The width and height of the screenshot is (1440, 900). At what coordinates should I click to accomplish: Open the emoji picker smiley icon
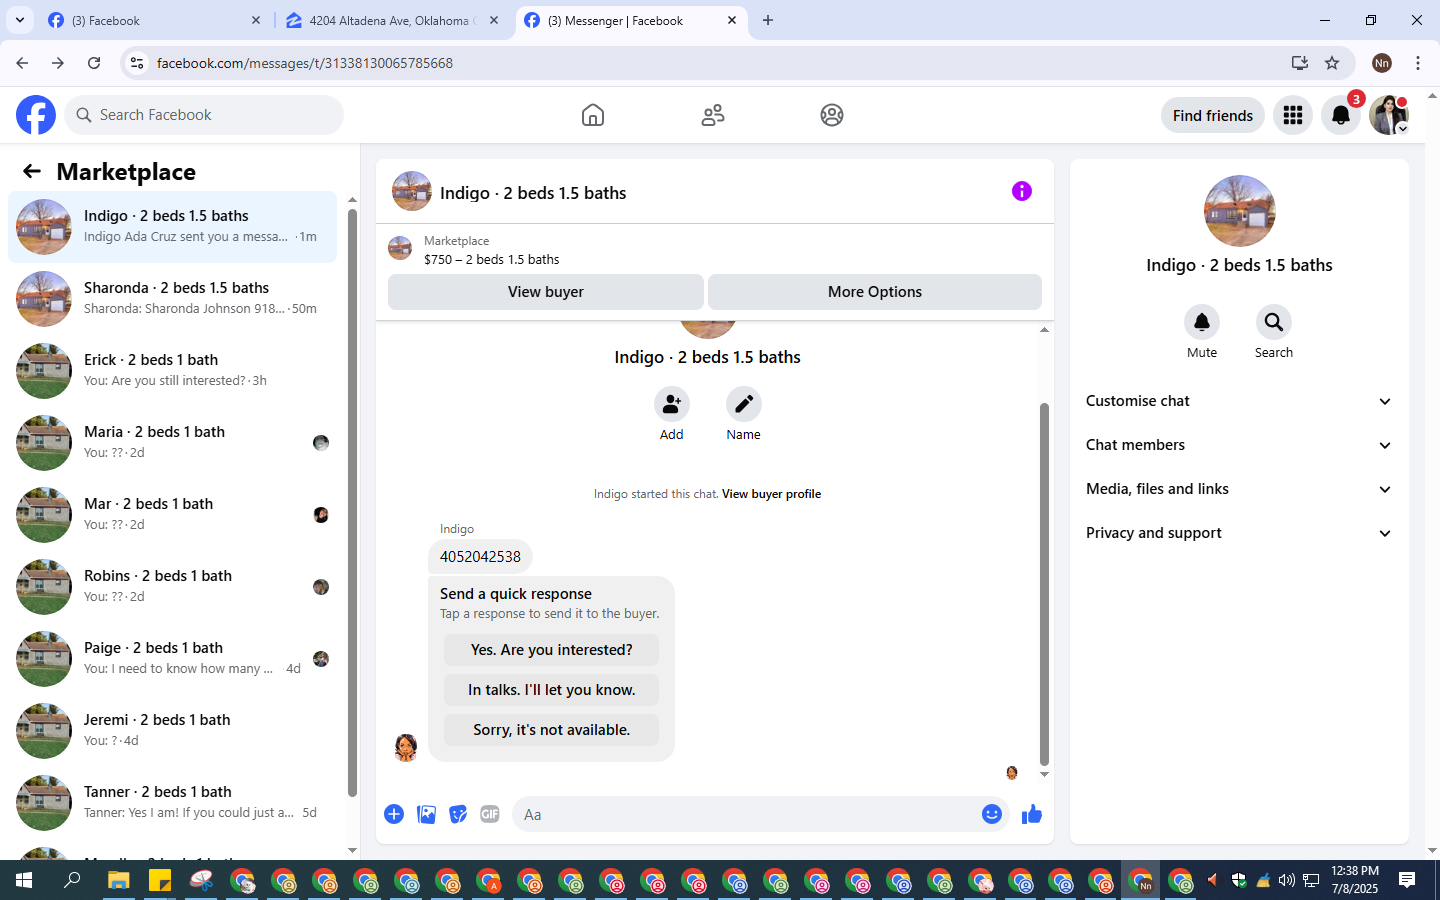(992, 814)
